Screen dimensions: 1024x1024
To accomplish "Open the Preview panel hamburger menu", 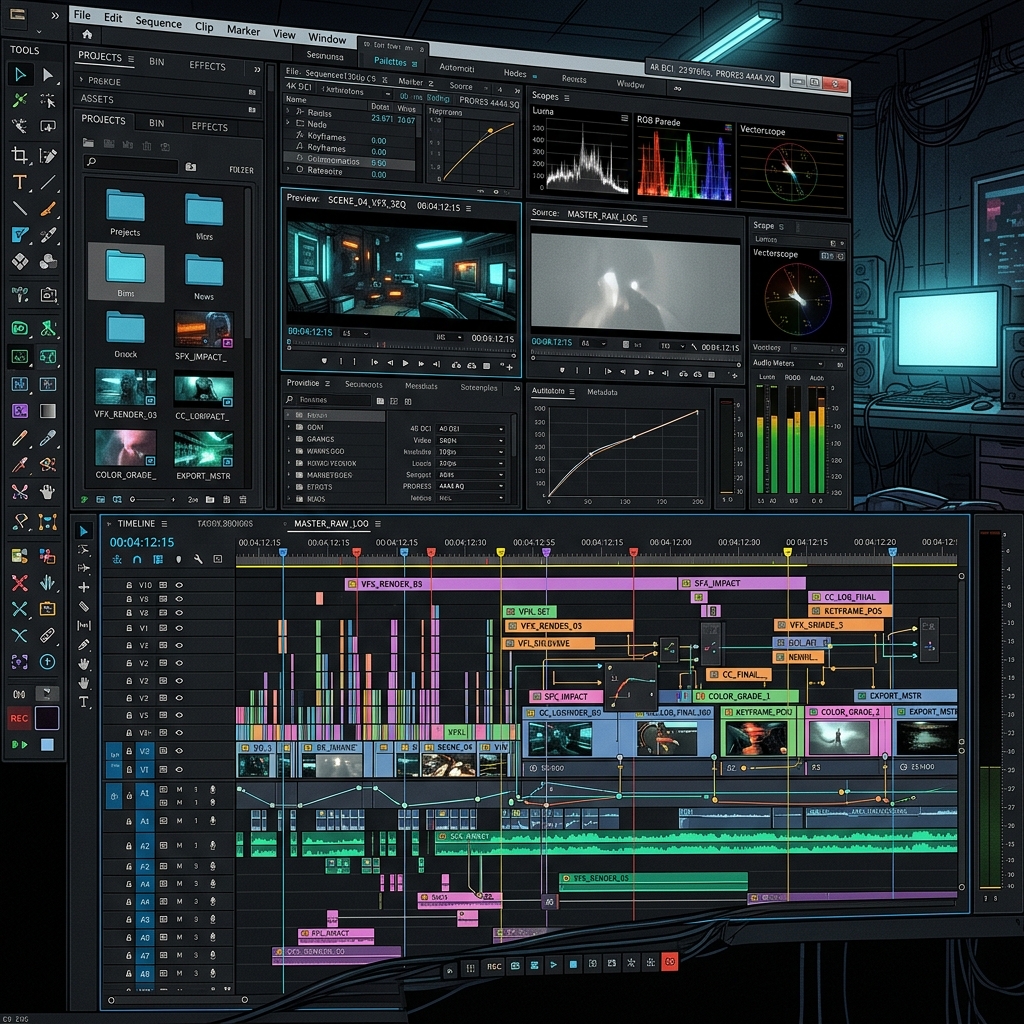I will 468,208.
